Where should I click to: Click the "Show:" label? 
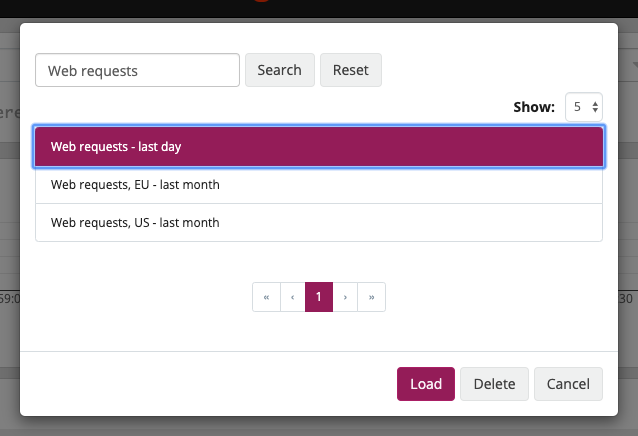coord(534,107)
